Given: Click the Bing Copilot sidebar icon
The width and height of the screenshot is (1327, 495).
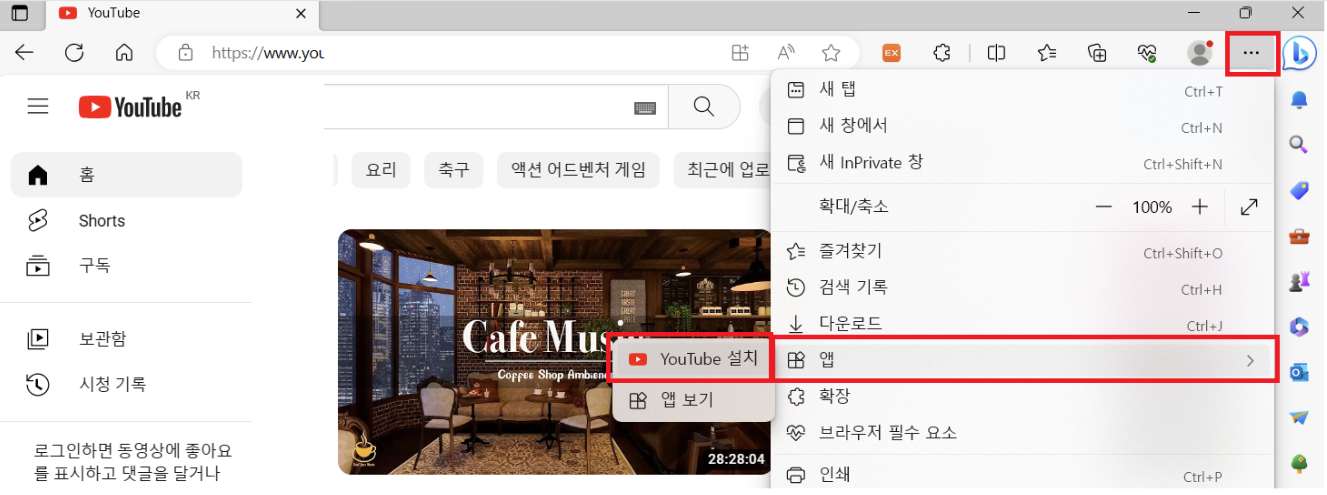Looking at the screenshot, I should tap(1299, 53).
